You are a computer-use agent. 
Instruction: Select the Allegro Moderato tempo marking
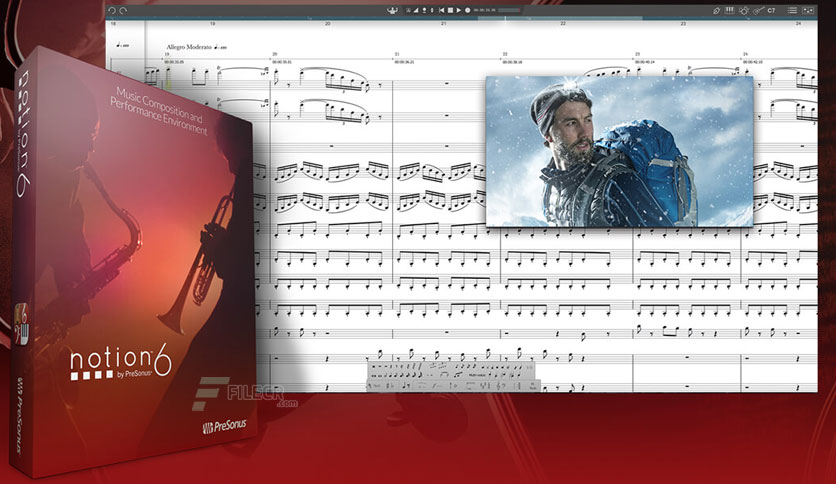(189, 47)
